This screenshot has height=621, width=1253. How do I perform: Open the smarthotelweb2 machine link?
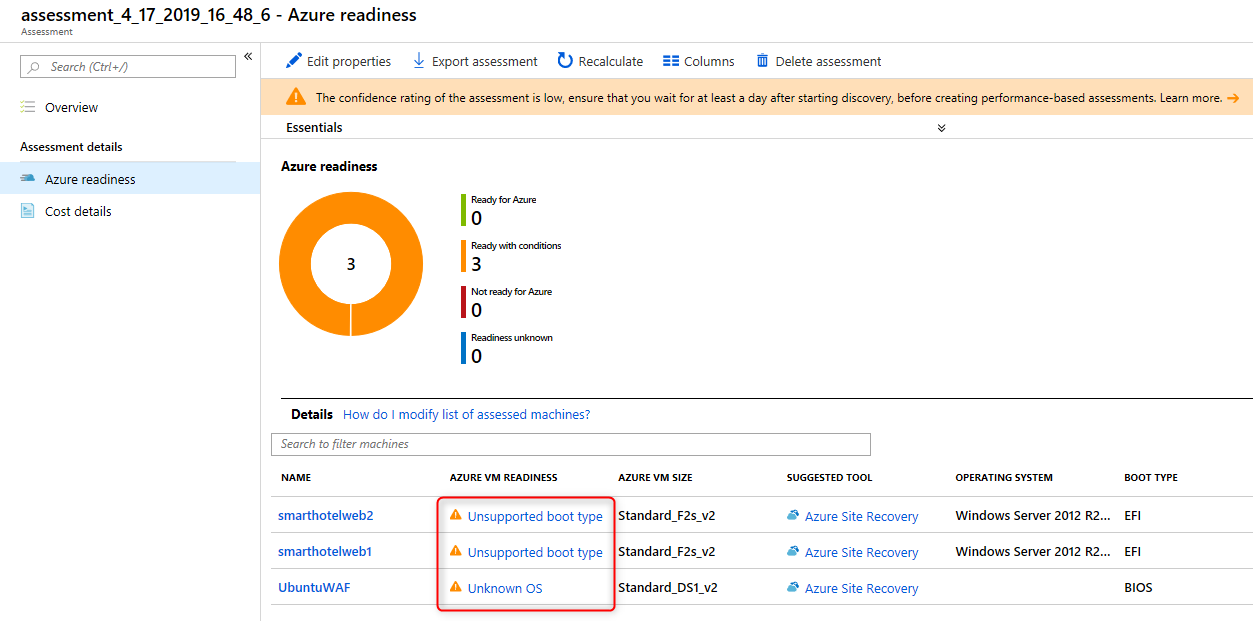pos(326,515)
